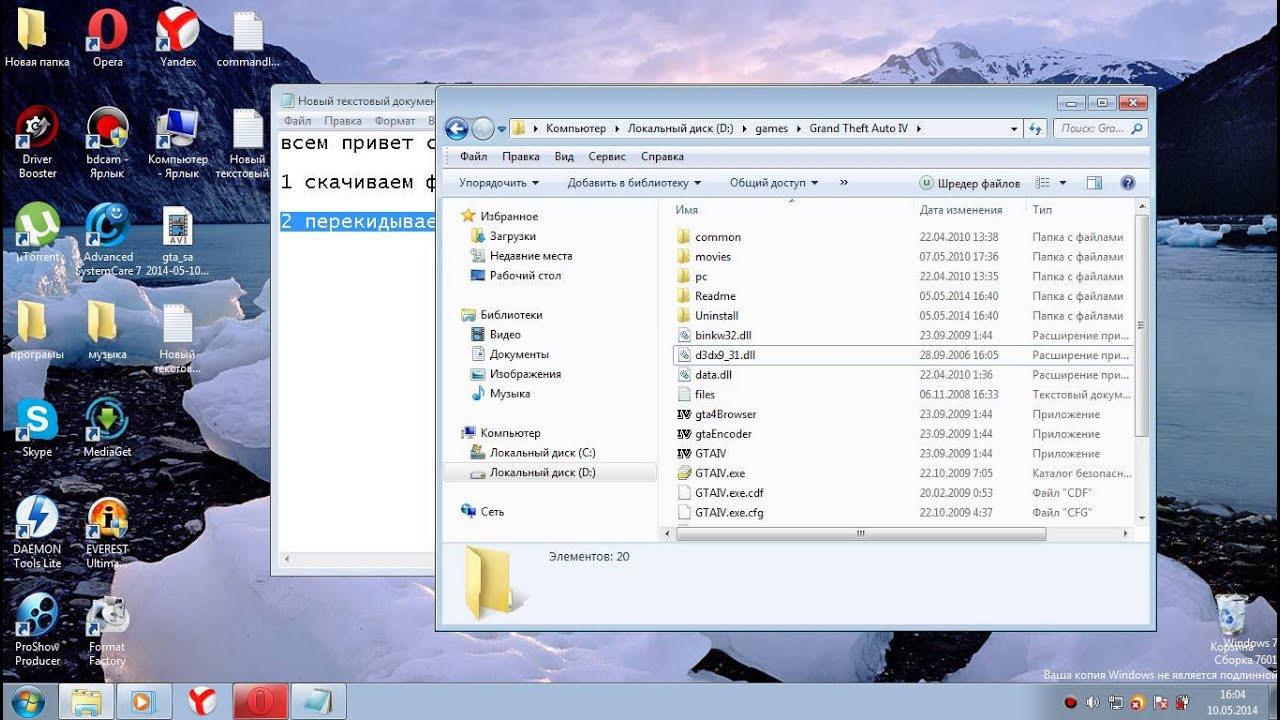
Task: Open Format Factory desktop icon
Action: tap(107, 630)
